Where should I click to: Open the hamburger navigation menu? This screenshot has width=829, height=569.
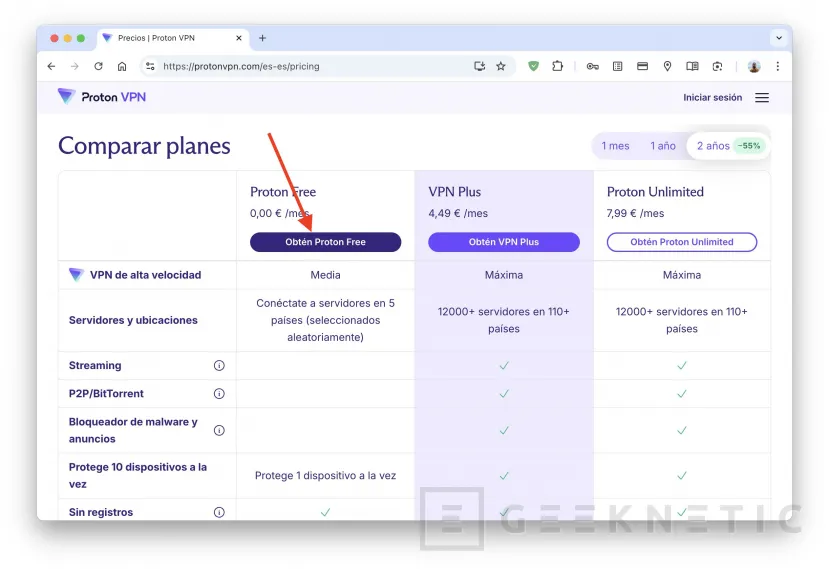click(x=762, y=98)
